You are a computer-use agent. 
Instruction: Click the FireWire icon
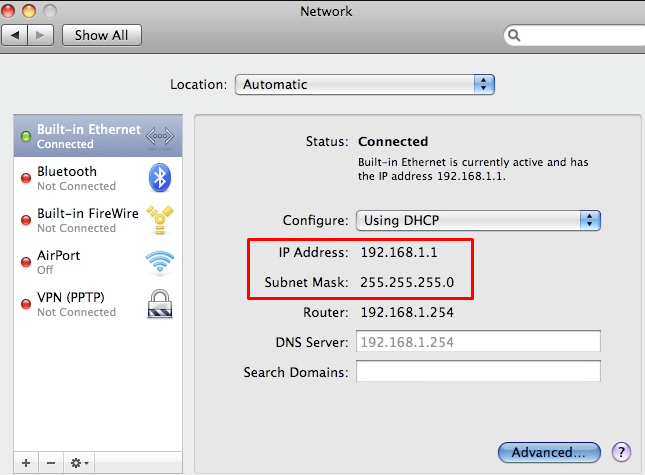[x=160, y=220]
